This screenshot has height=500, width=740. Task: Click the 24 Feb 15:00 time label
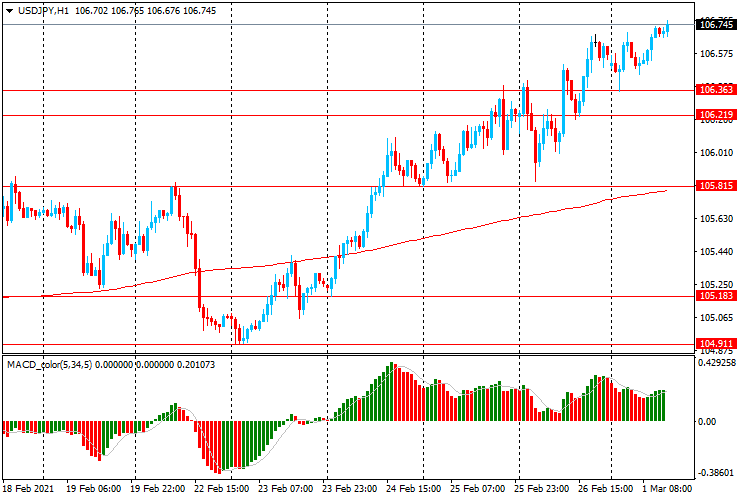tap(414, 488)
